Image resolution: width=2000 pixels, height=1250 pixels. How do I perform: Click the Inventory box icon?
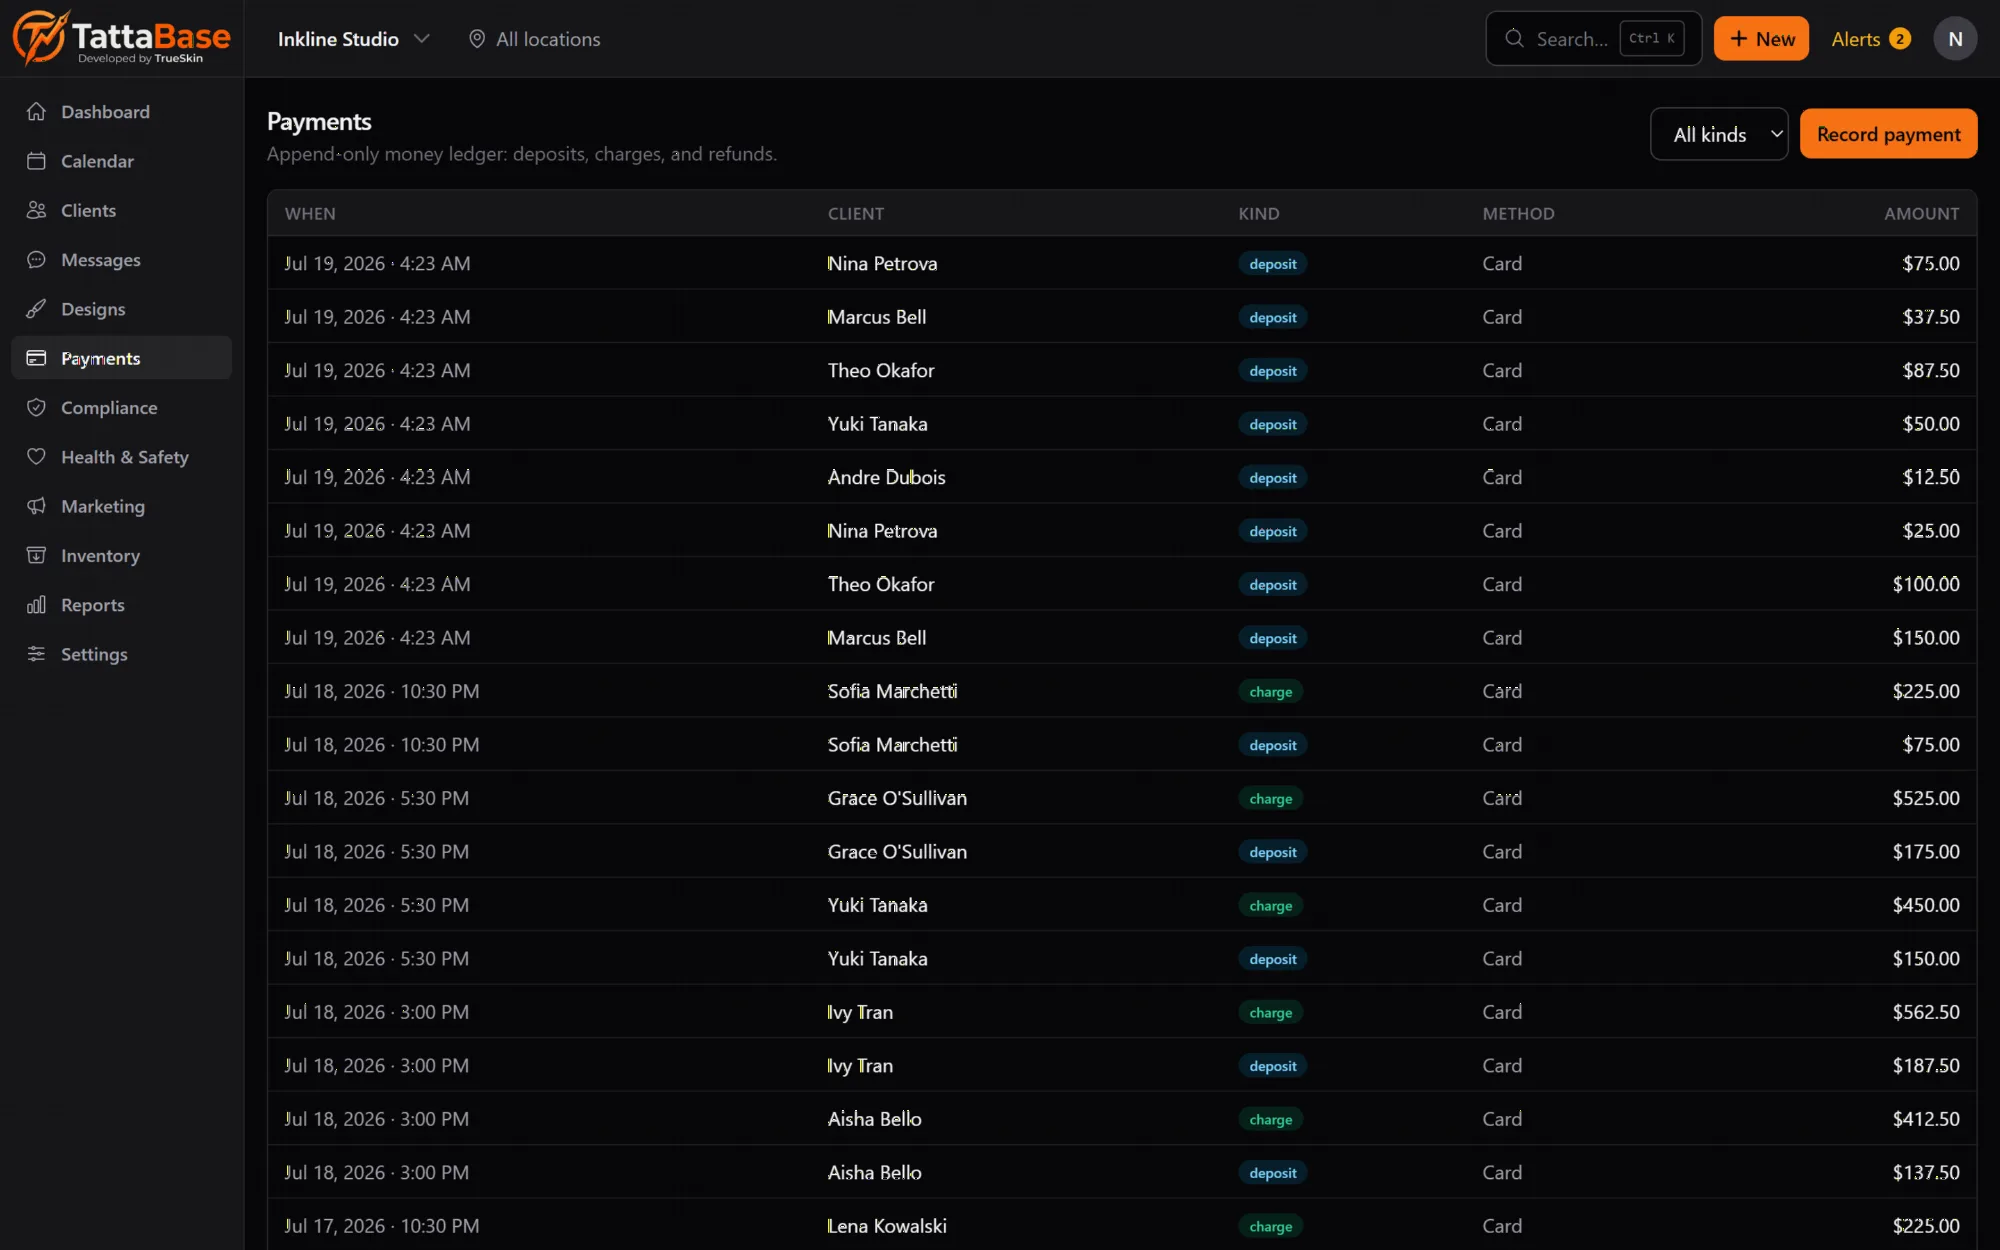36,556
